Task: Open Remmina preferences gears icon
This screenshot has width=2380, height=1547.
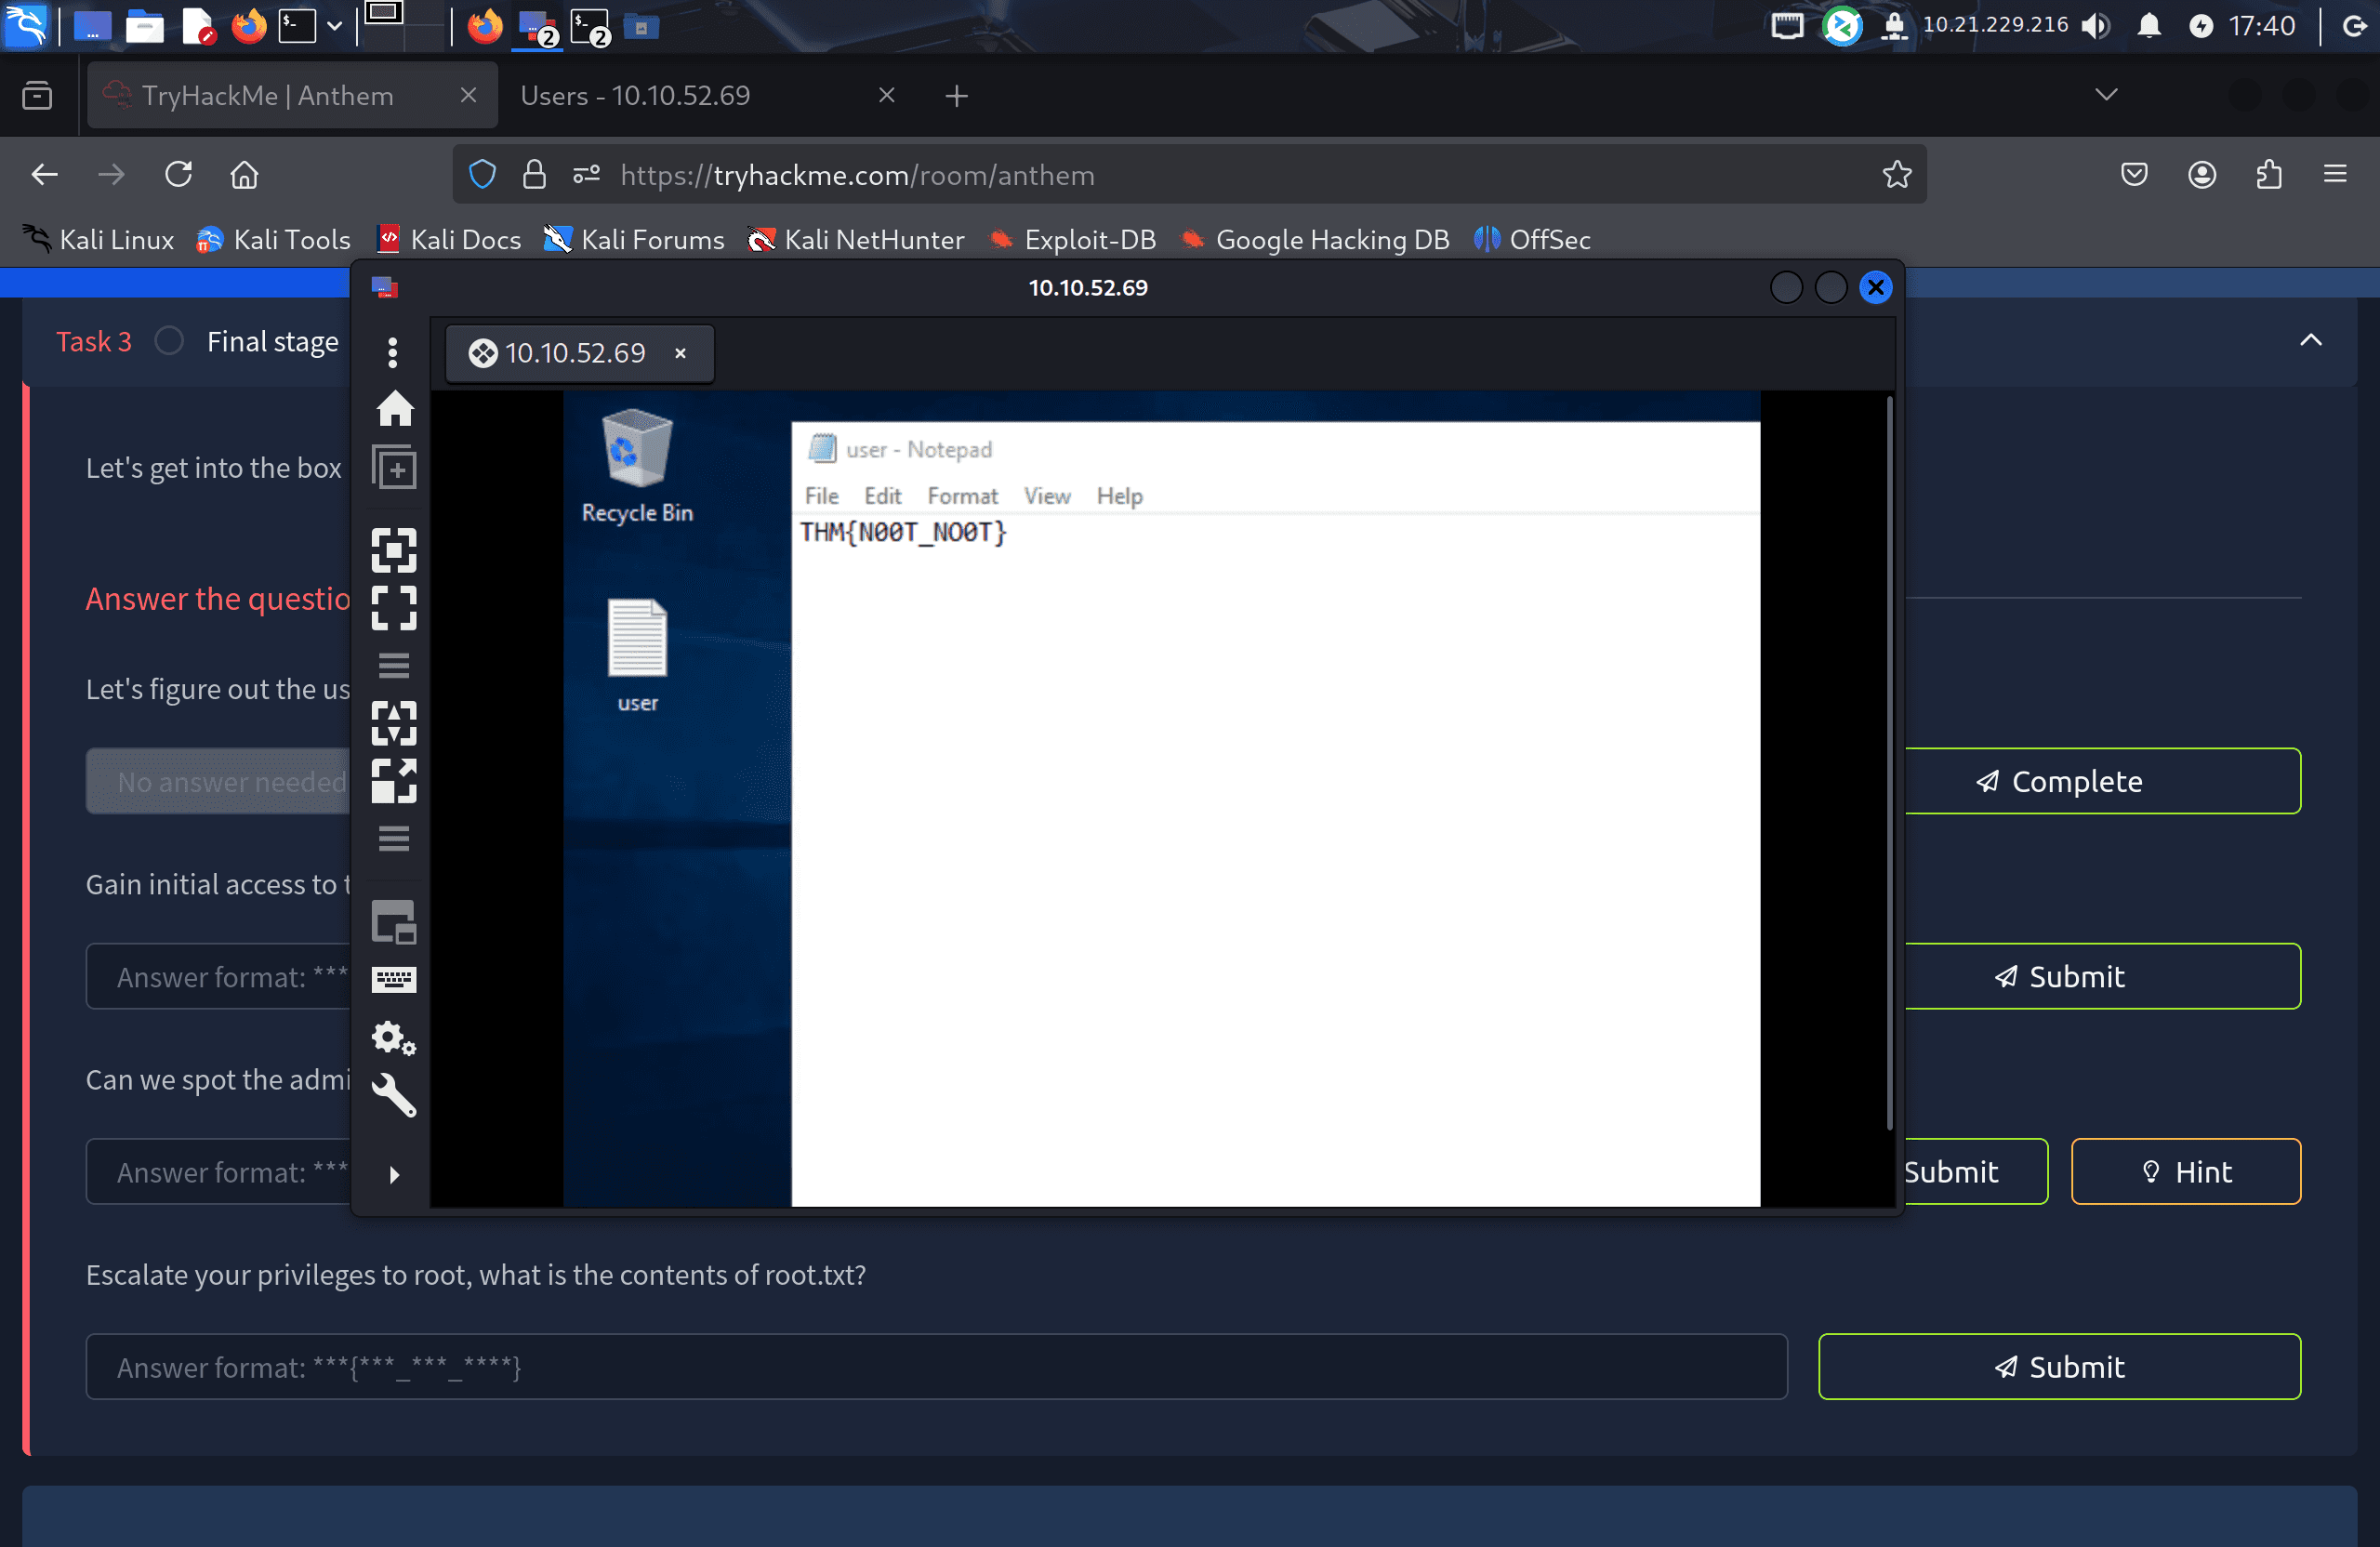Action: pos(394,1038)
